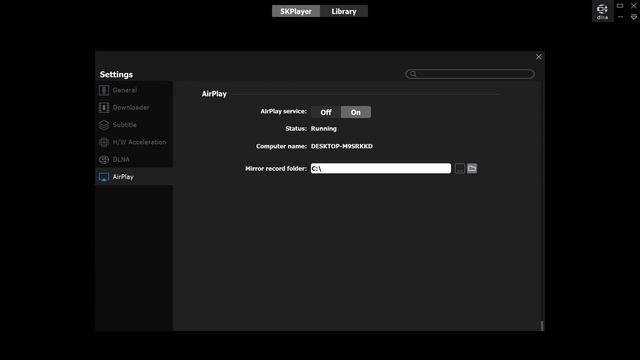
Task: Browse for folder with the '...' button
Action: (x=460, y=169)
